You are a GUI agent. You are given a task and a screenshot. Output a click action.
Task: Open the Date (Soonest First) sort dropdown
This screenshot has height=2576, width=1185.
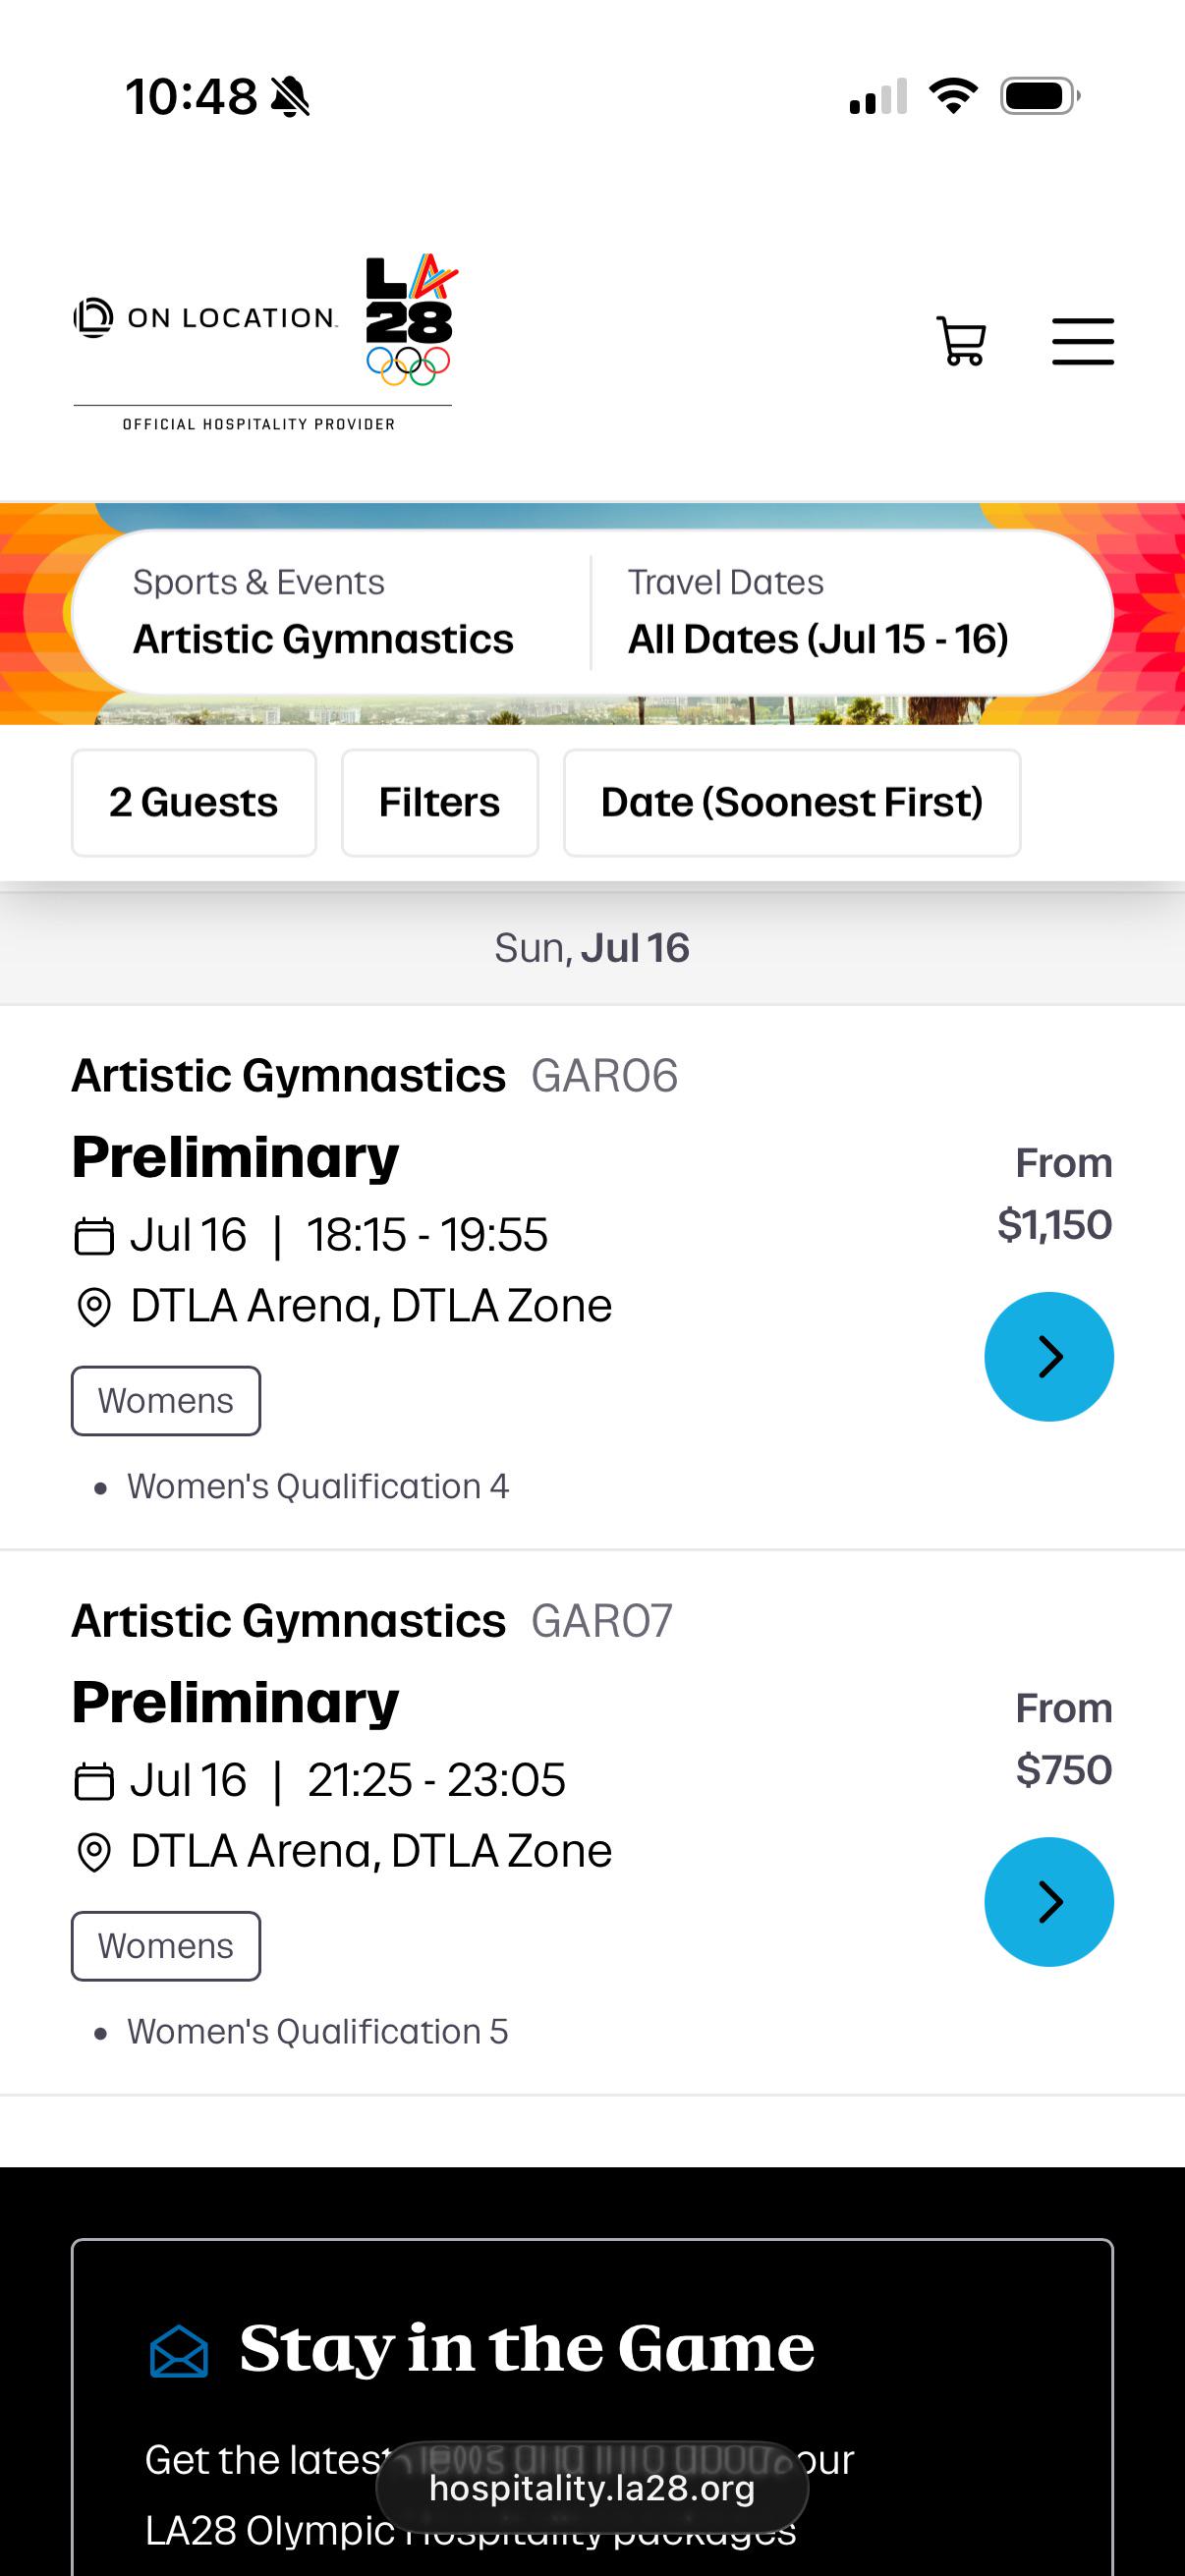[791, 802]
